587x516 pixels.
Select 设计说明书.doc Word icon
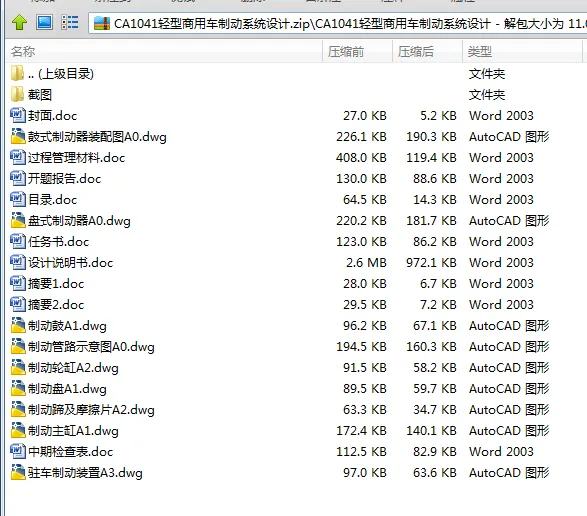pyautogui.click(x=17, y=262)
